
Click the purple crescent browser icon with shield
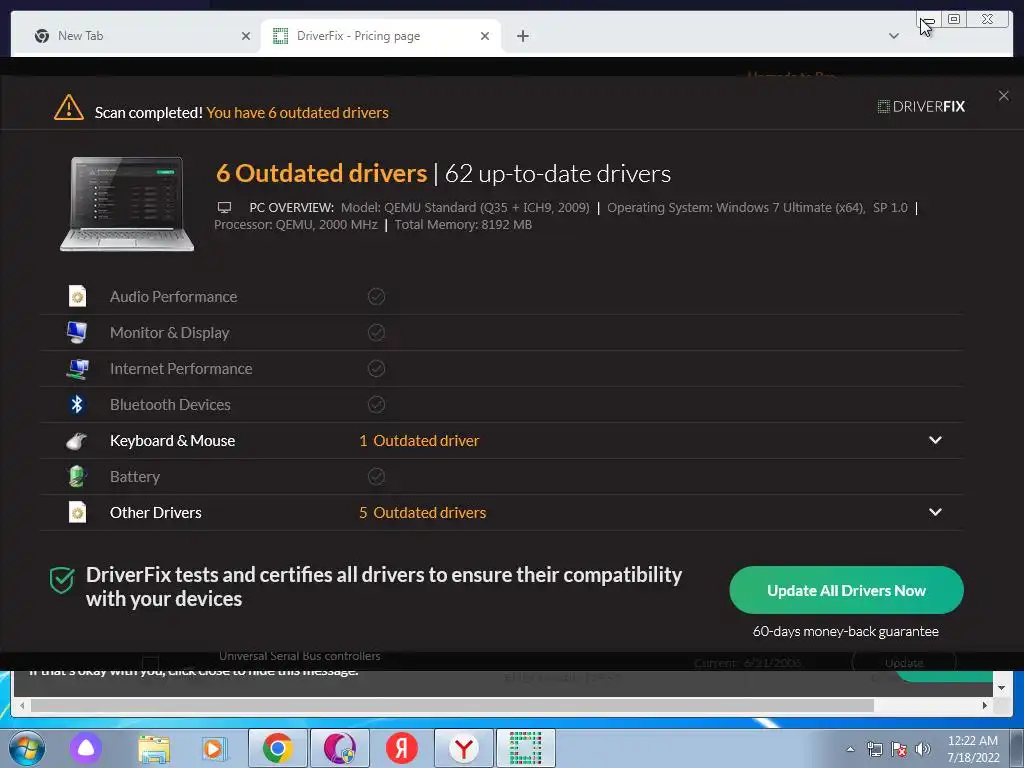340,748
